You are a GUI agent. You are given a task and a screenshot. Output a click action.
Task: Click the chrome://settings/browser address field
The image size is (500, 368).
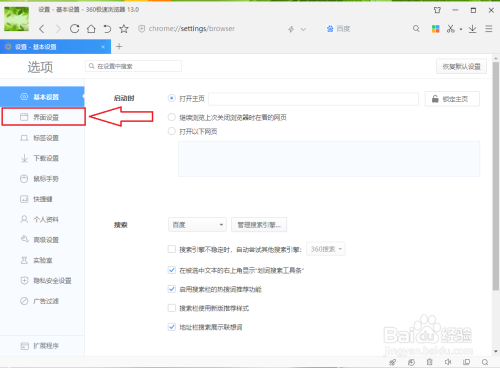(x=192, y=29)
